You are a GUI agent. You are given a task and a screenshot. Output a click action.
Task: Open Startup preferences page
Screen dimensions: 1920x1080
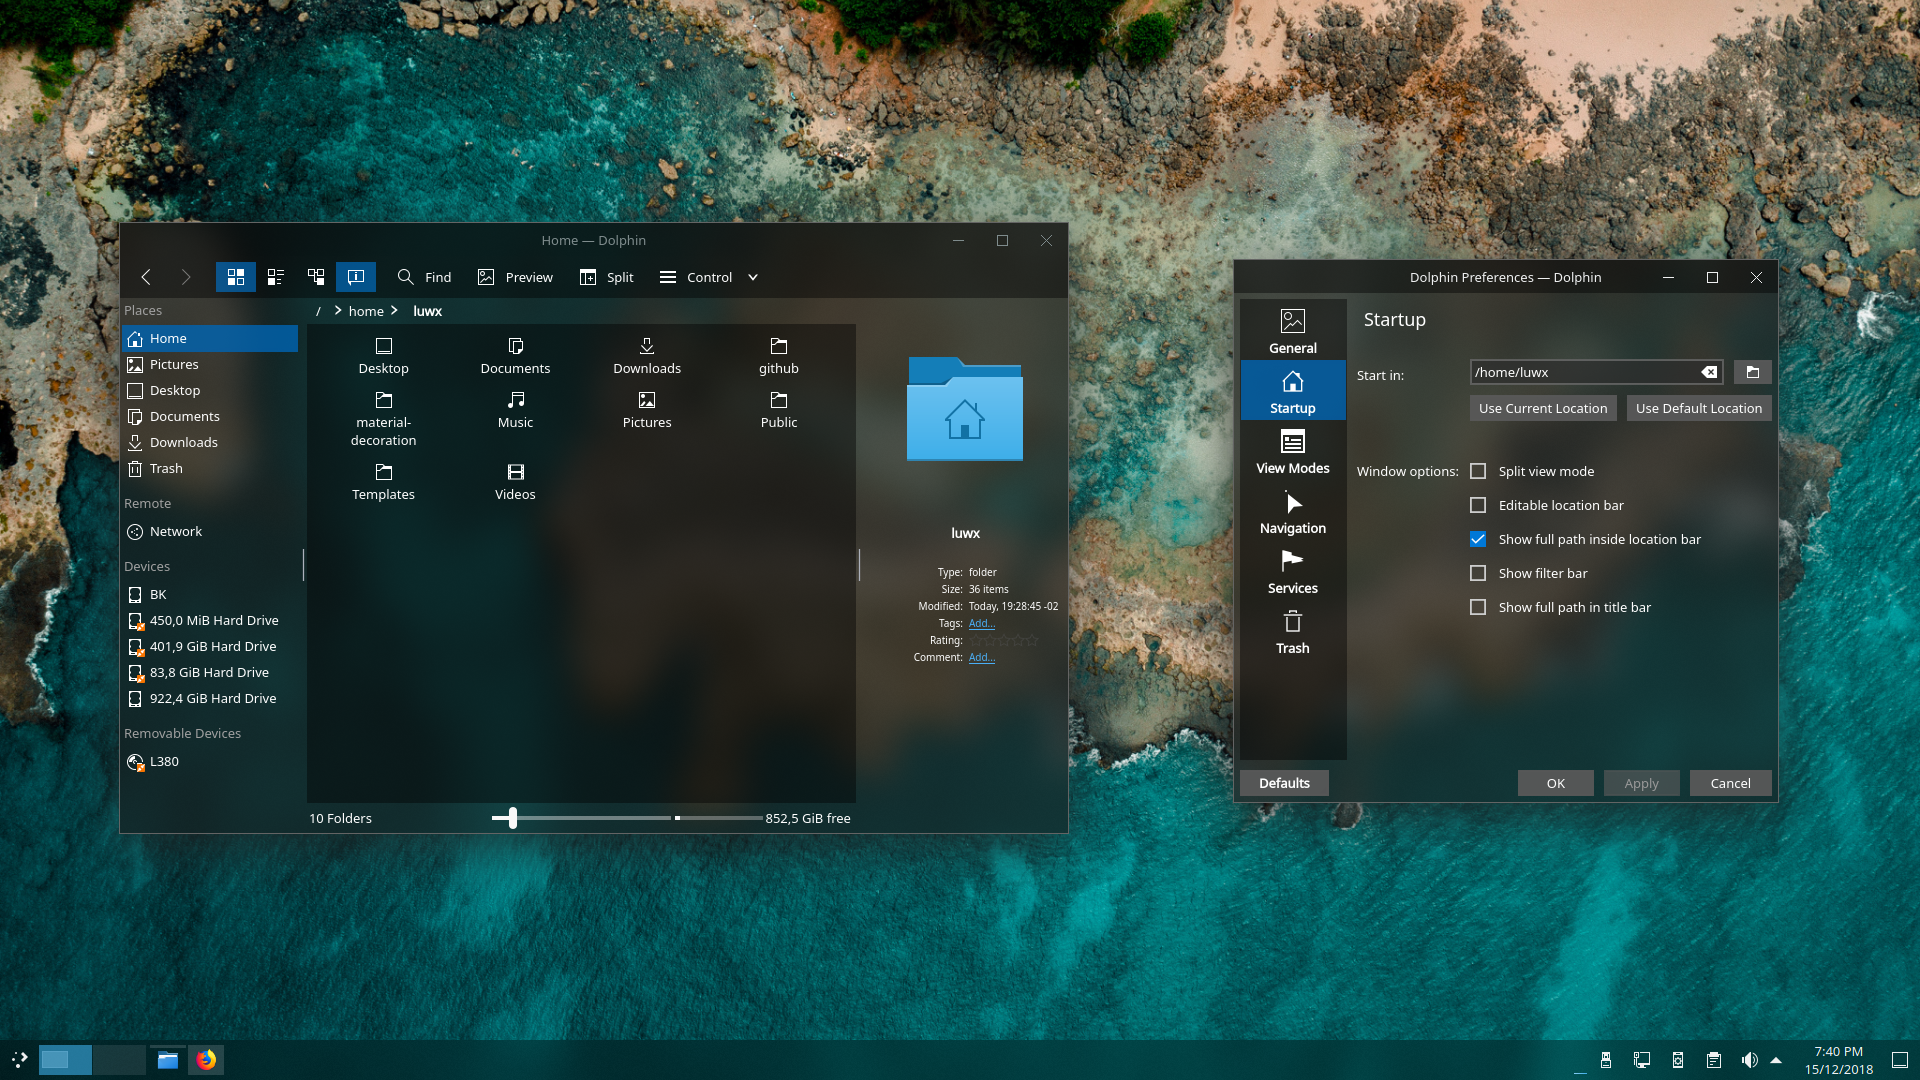click(x=1293, y=392)
